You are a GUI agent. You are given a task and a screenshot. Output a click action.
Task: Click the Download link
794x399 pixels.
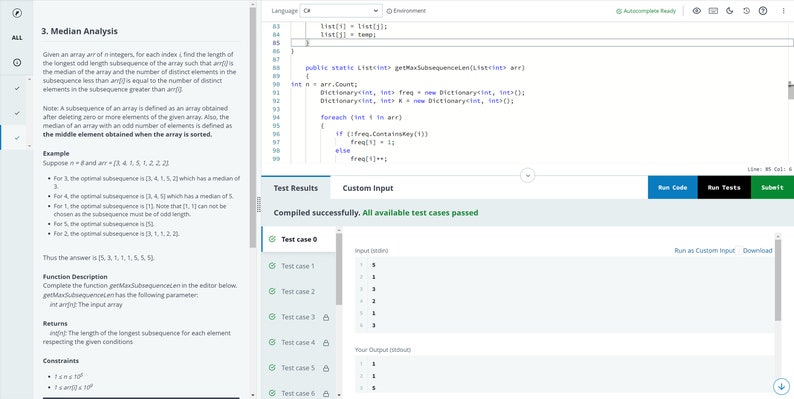click(758, 251)
